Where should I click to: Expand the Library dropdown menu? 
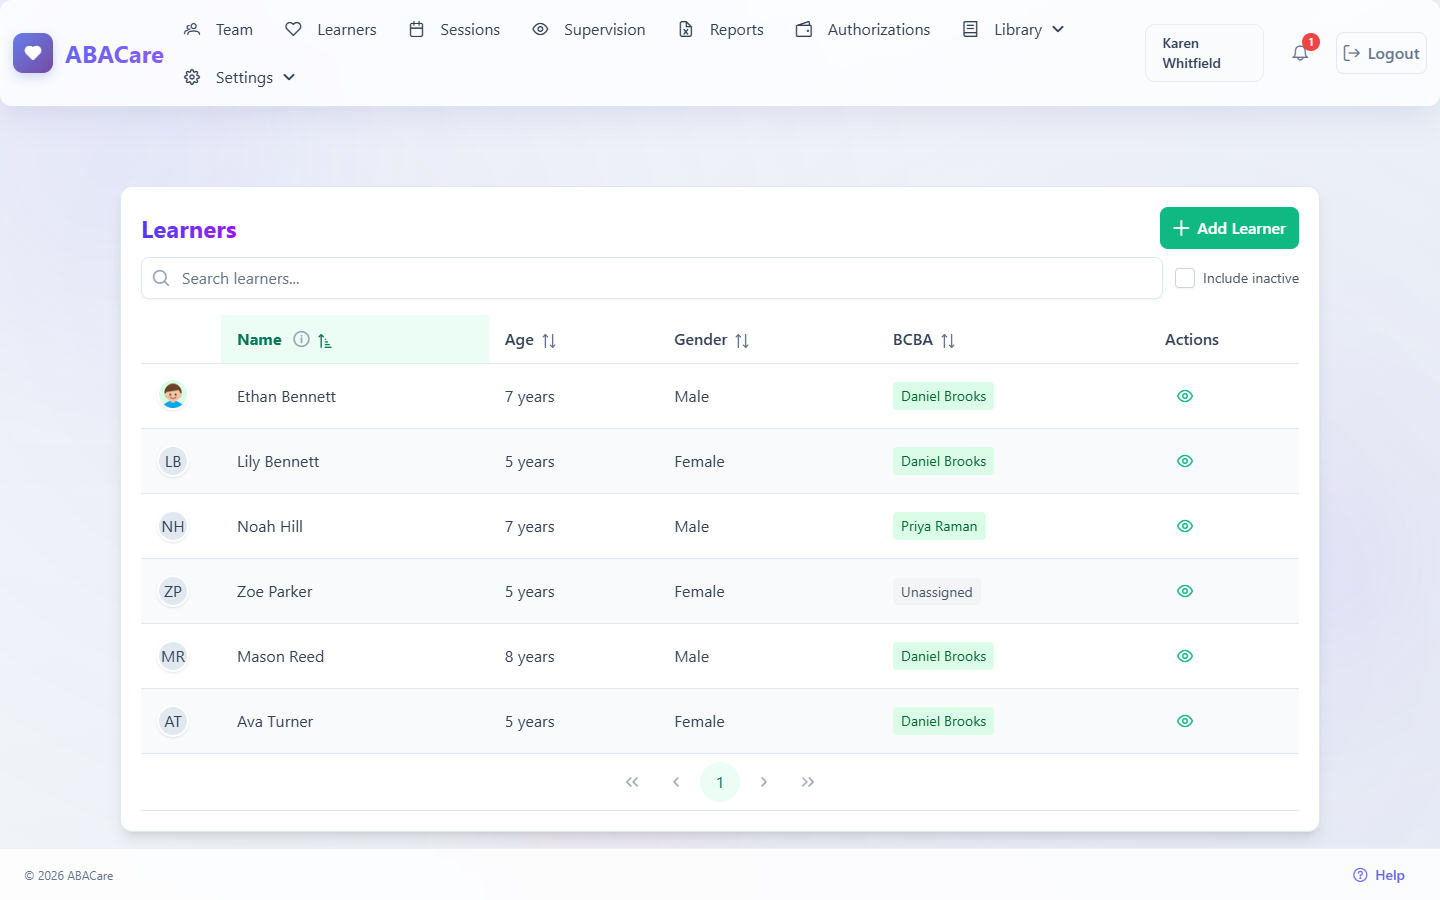pos(1013,29)
